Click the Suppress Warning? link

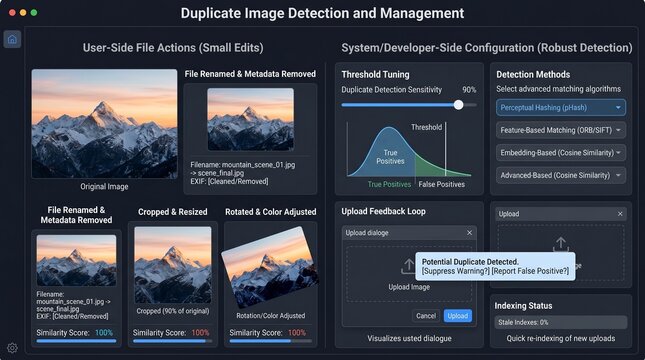click(455, 271)
